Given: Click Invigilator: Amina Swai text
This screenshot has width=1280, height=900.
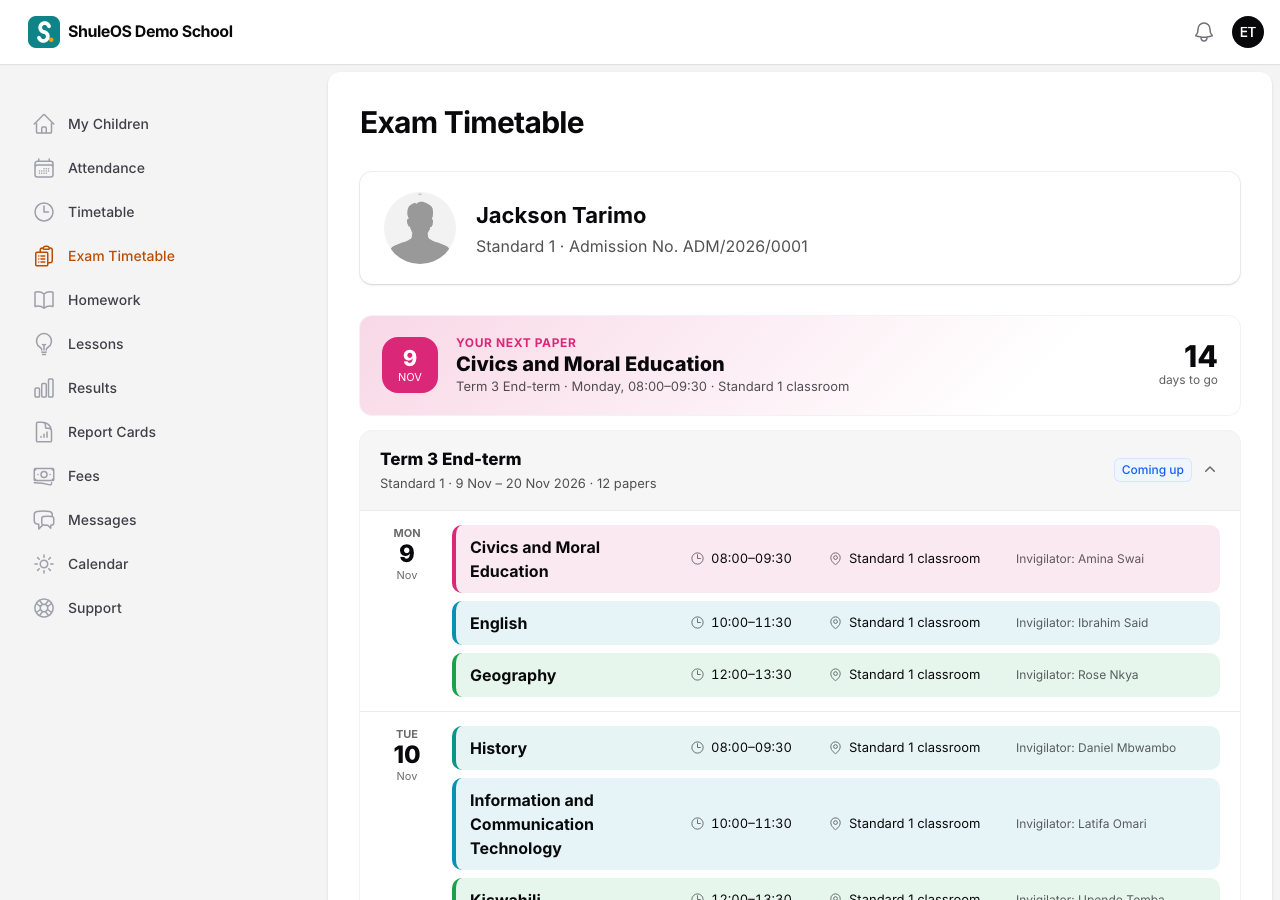Looking at the screenshot, I should [1080, 559].
